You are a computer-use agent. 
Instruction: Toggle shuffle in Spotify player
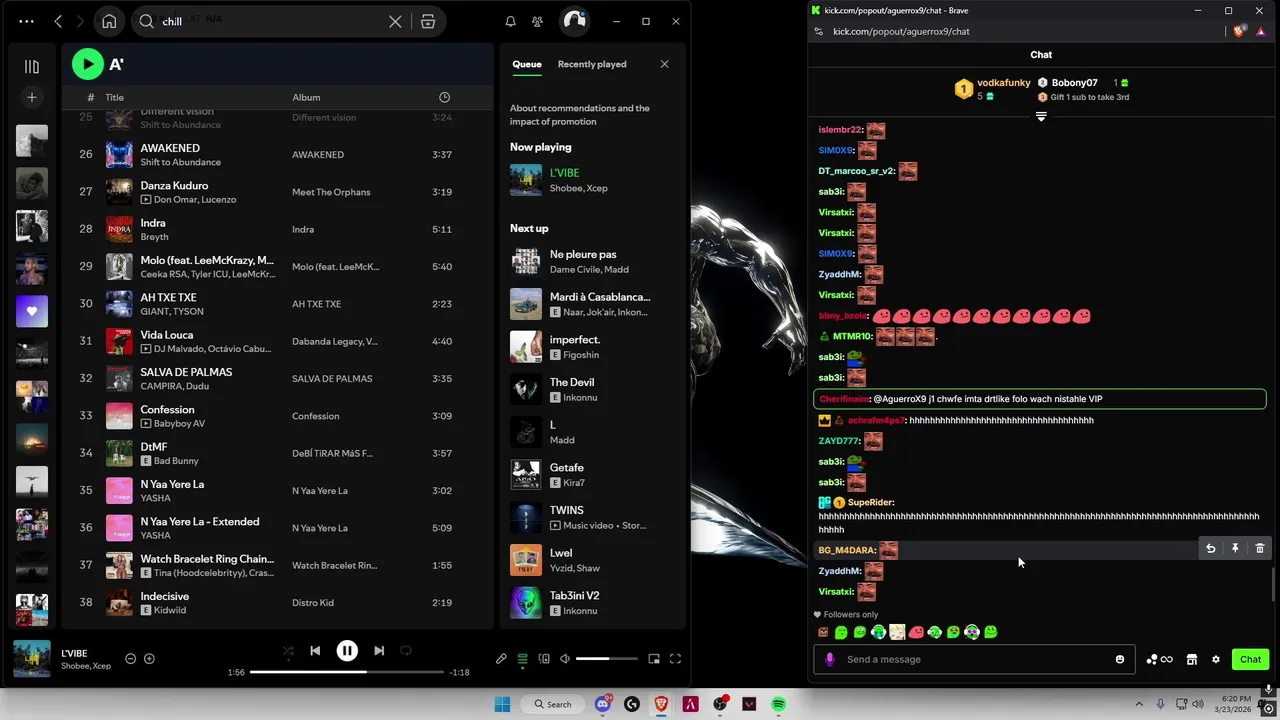288,651
